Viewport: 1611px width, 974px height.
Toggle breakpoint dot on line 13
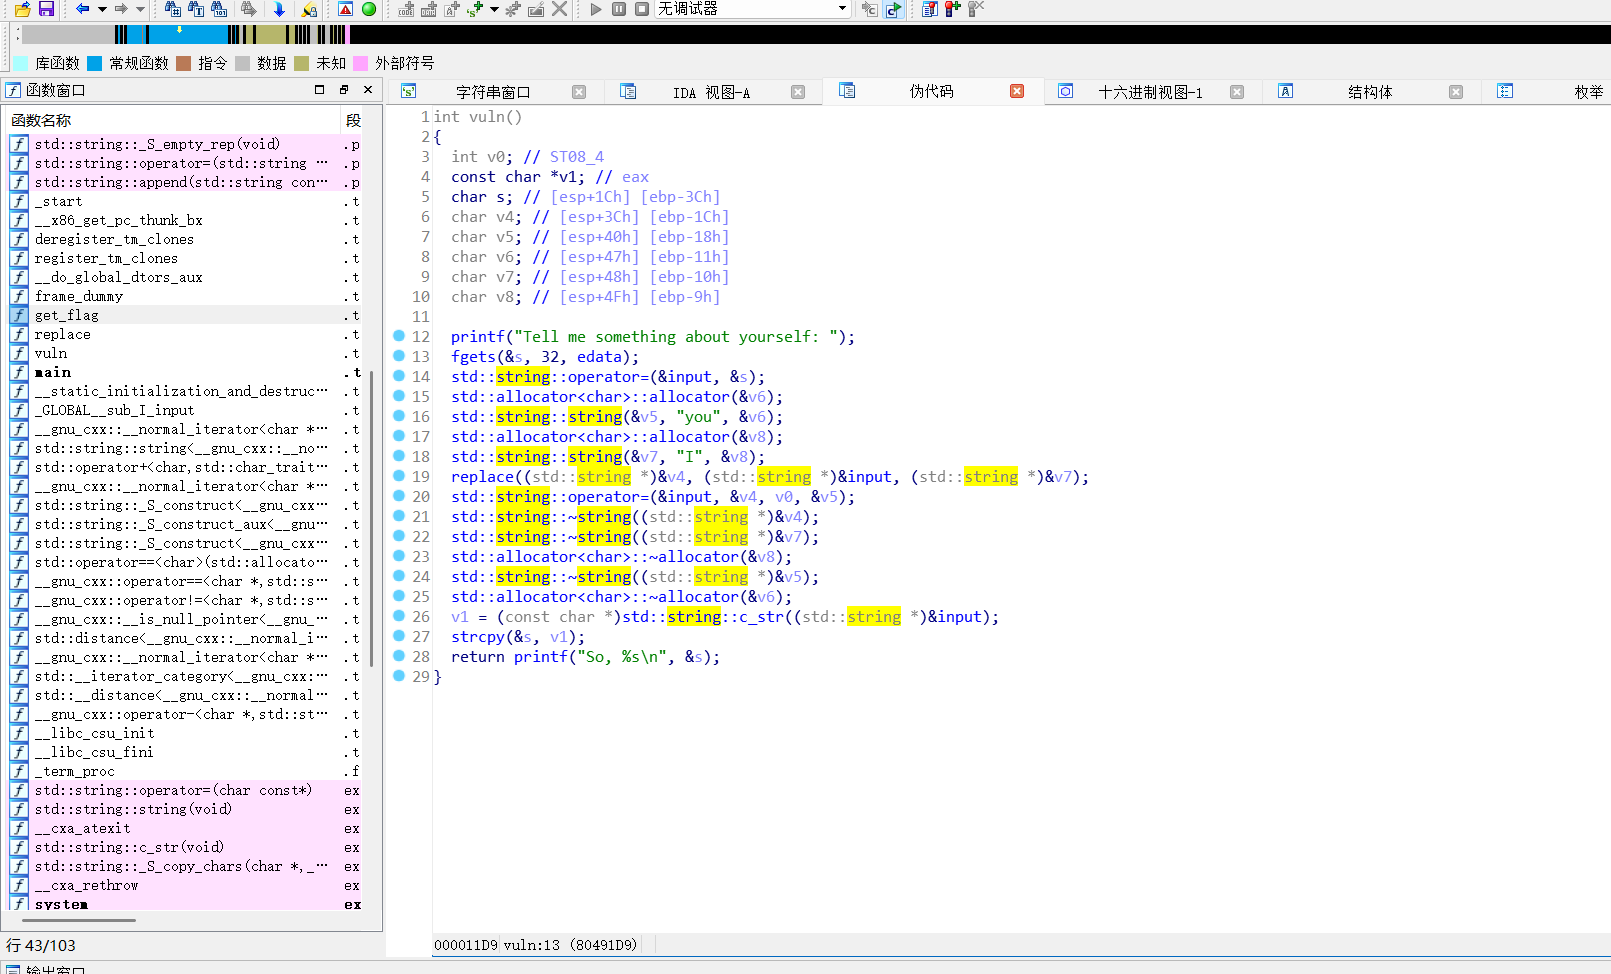(399, 356)
